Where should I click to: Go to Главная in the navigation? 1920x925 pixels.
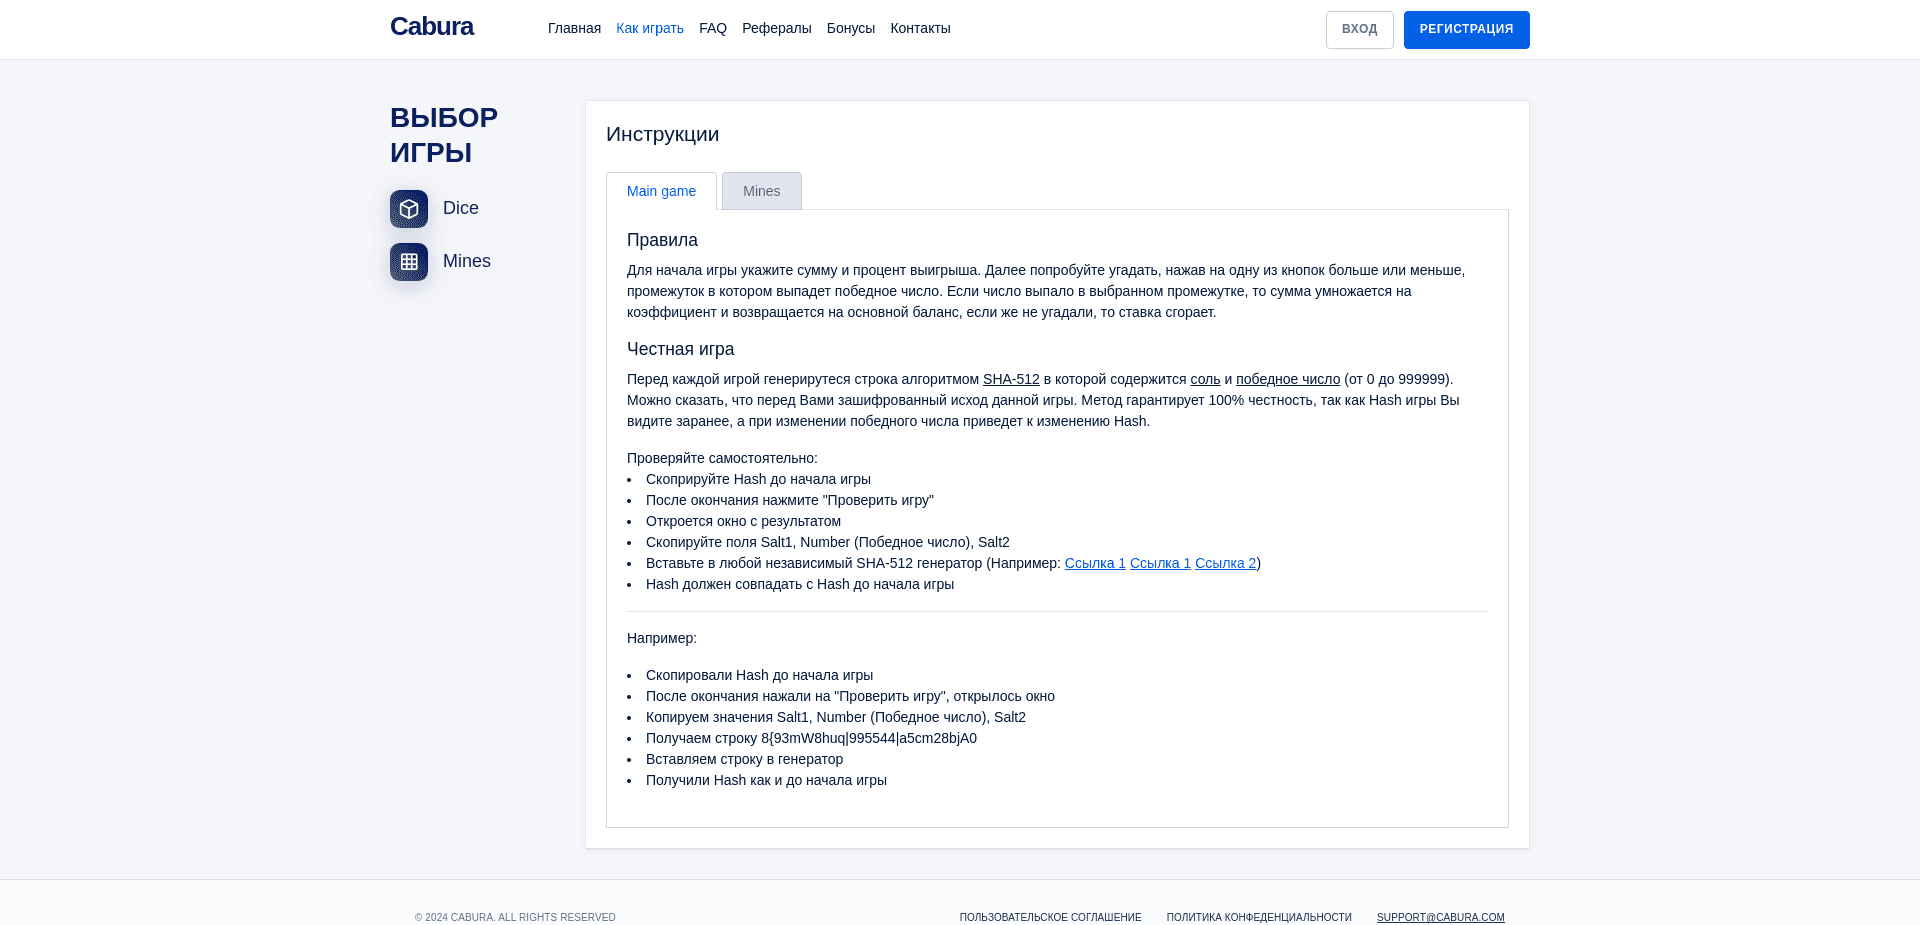point(574,28)
